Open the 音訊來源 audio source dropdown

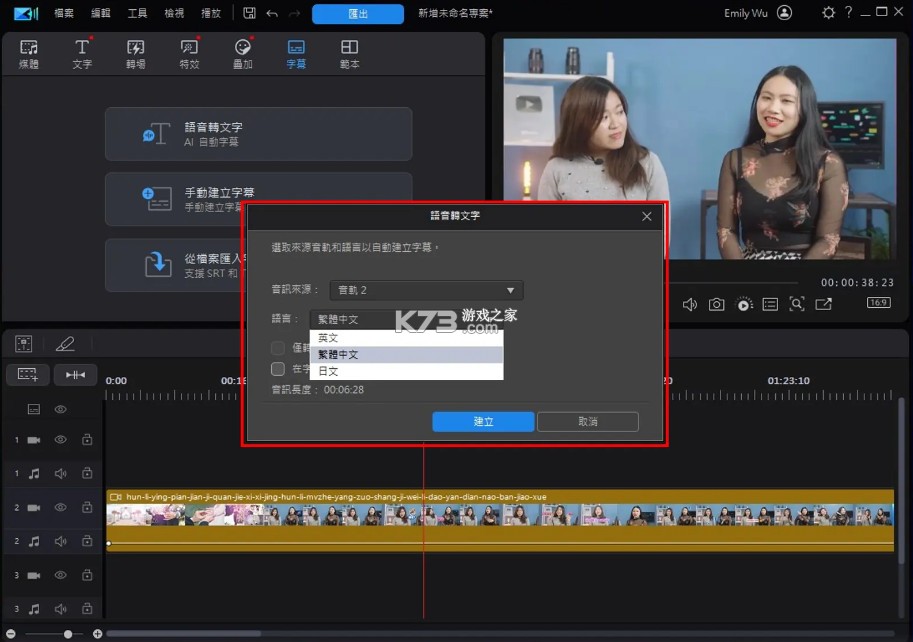click(425, 289)
